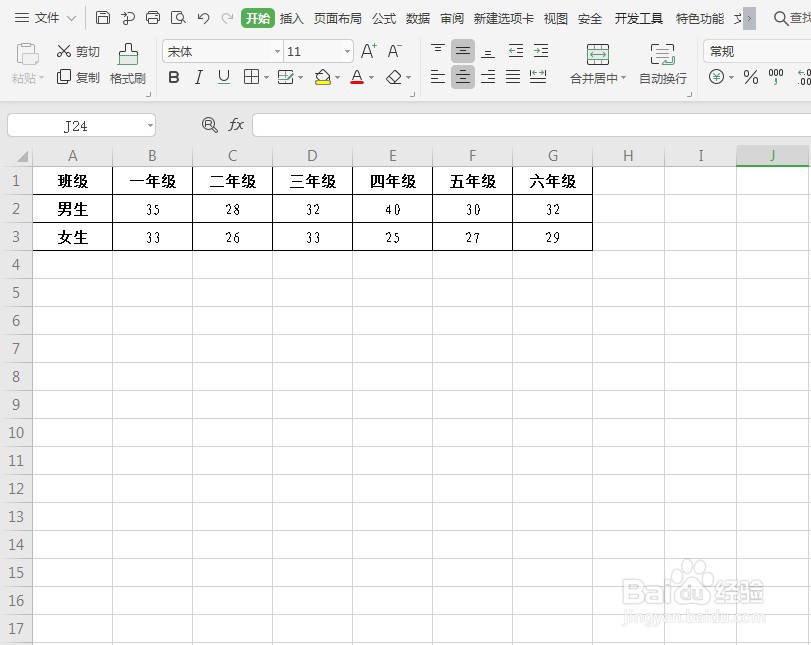The width and height of the screenshot is (811, 645).
Task: Switch to the Insert (插入) tab
Action: point(292,19)
